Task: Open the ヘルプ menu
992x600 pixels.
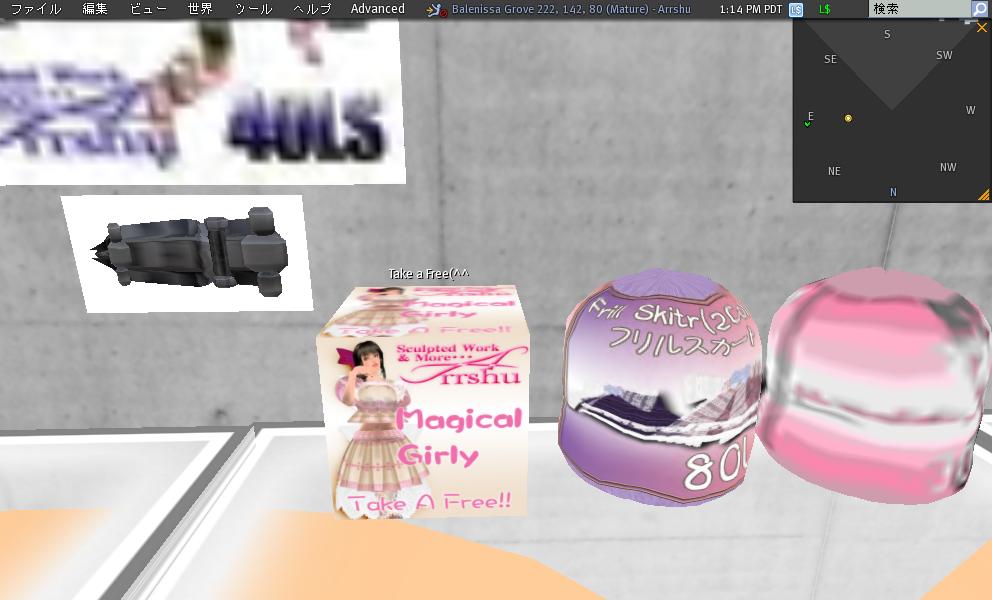Action: (x=312, y=9)
